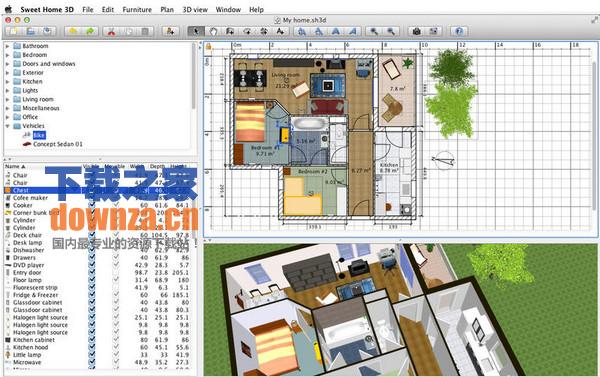This screenshot has height=377, width=600.
Task: Toggle Visible checkbox for Floor lamp row
Action: click(x=92, y=280)
